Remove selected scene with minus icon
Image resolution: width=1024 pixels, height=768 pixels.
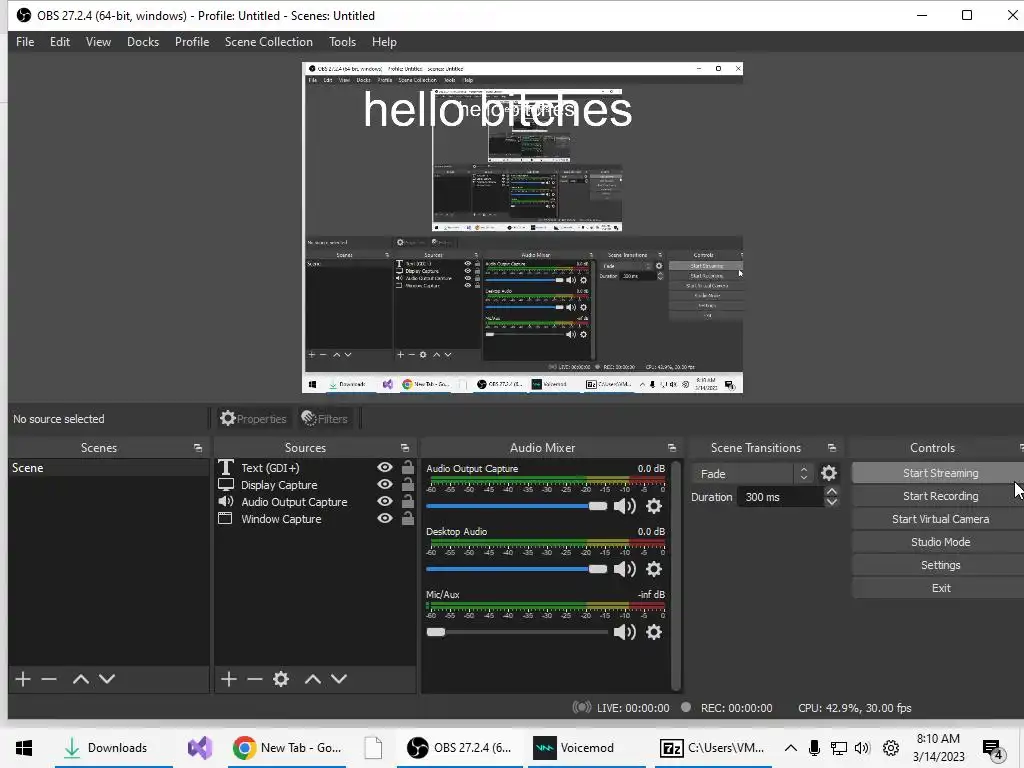click(x=49, y=679)
